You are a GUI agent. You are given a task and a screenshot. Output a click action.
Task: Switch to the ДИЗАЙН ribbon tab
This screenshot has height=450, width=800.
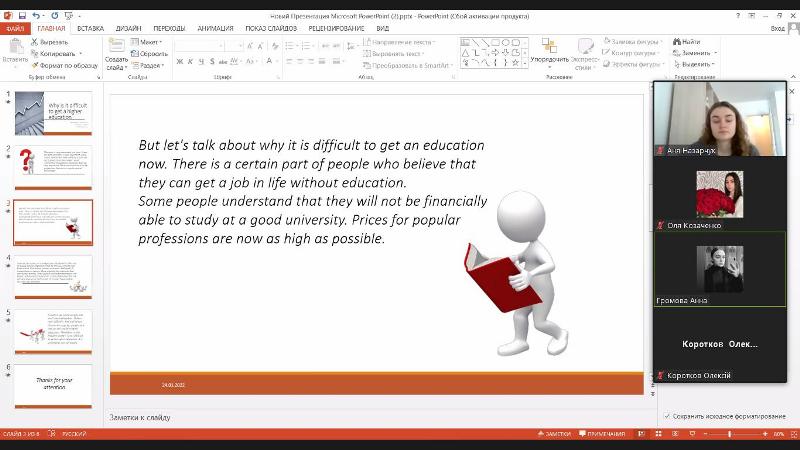(x=128, y=29)
